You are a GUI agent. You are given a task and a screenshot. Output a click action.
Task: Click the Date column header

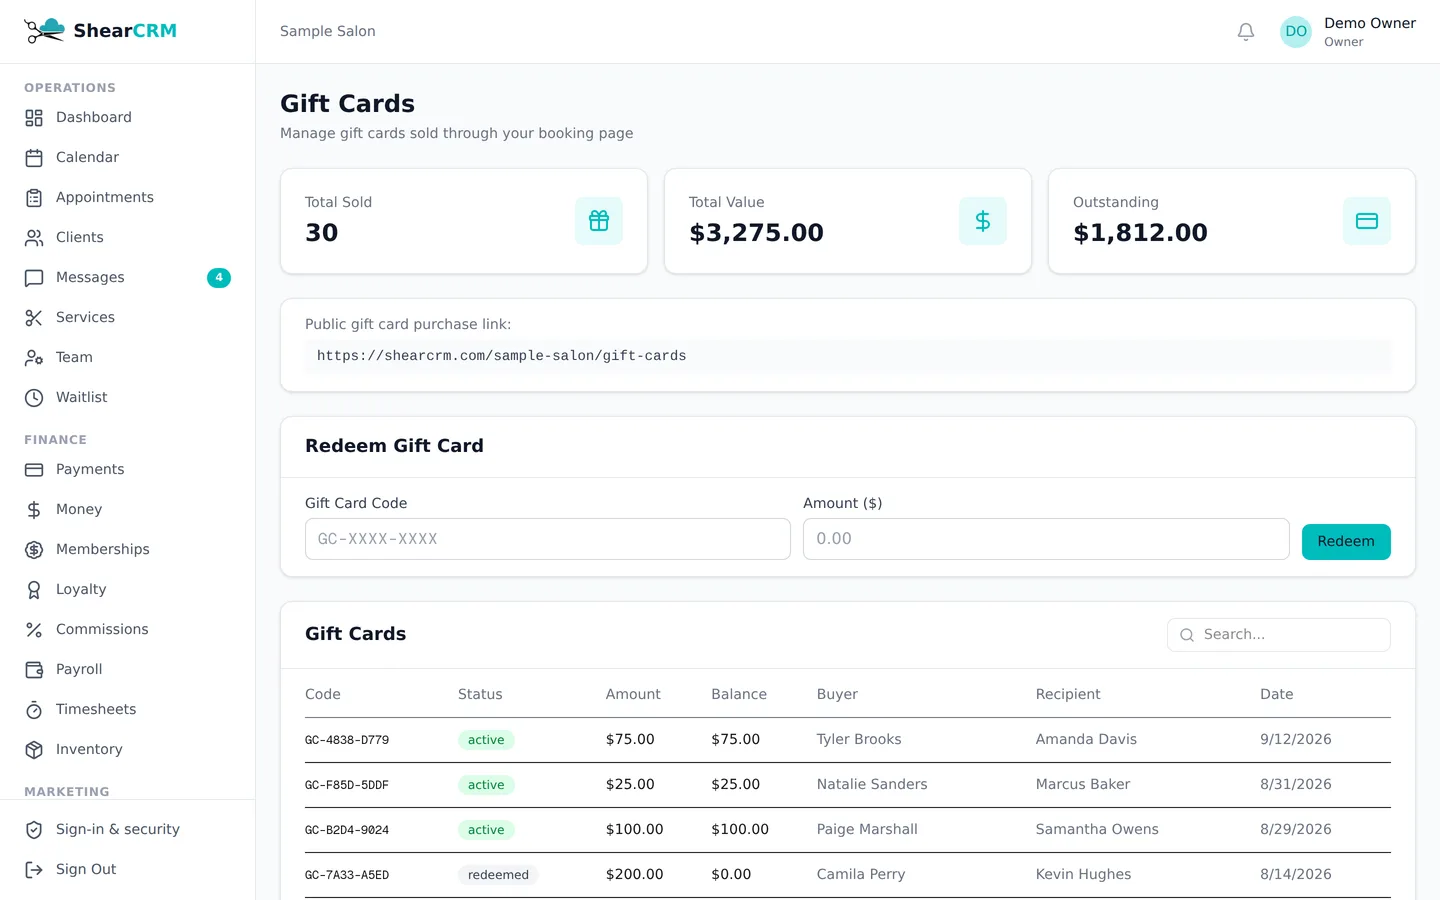coord(1277,695)
